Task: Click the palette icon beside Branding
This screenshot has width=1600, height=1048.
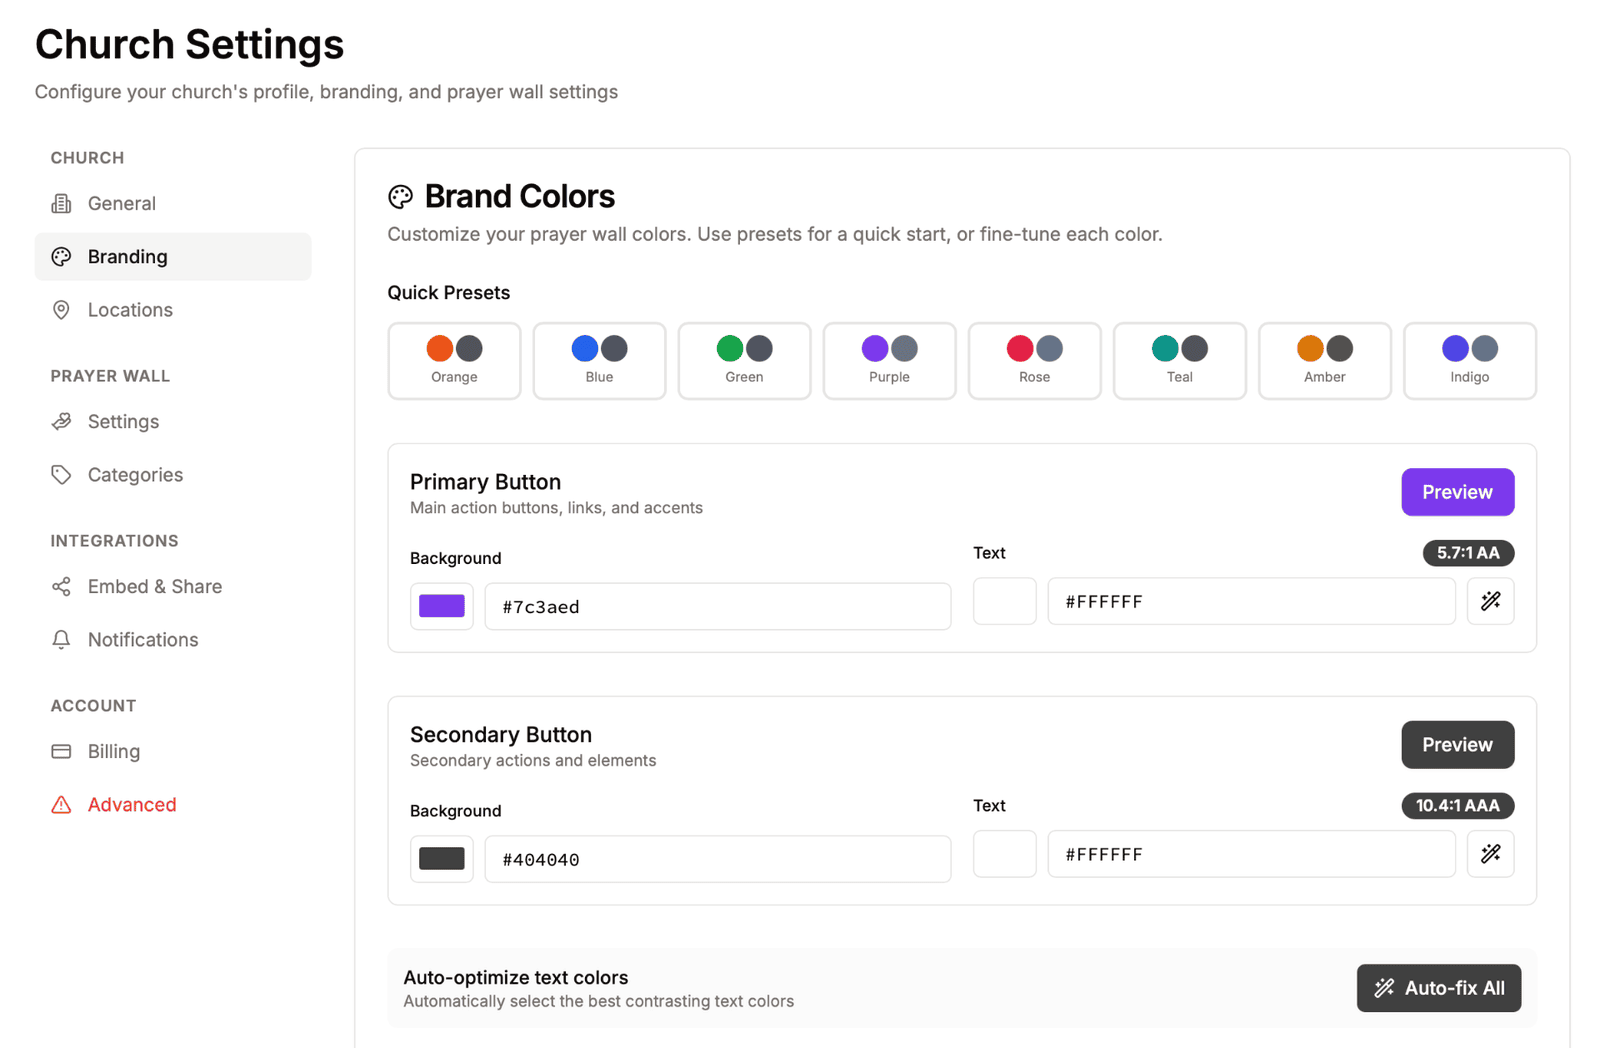Action: [61, 257]
